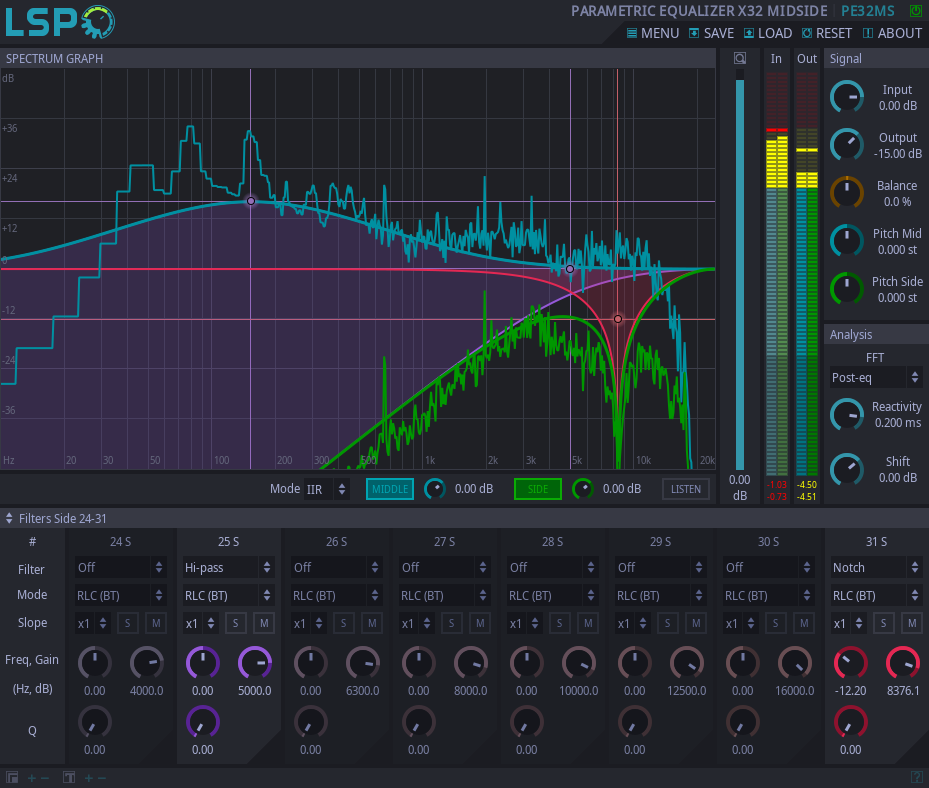Open the ABOUT dialog
929x788 pixels.
[x=892, y=33]
